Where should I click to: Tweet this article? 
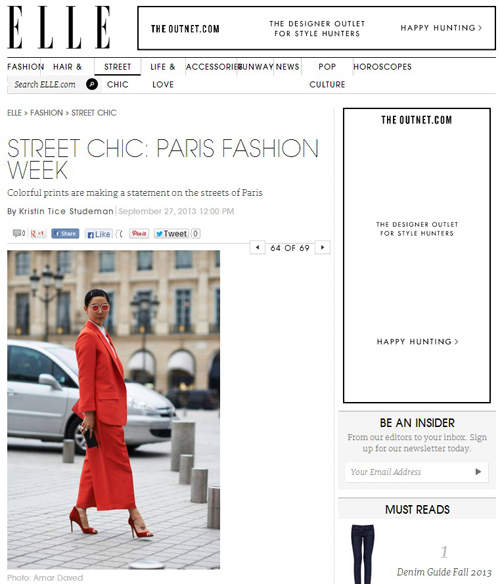pos(171,234)
